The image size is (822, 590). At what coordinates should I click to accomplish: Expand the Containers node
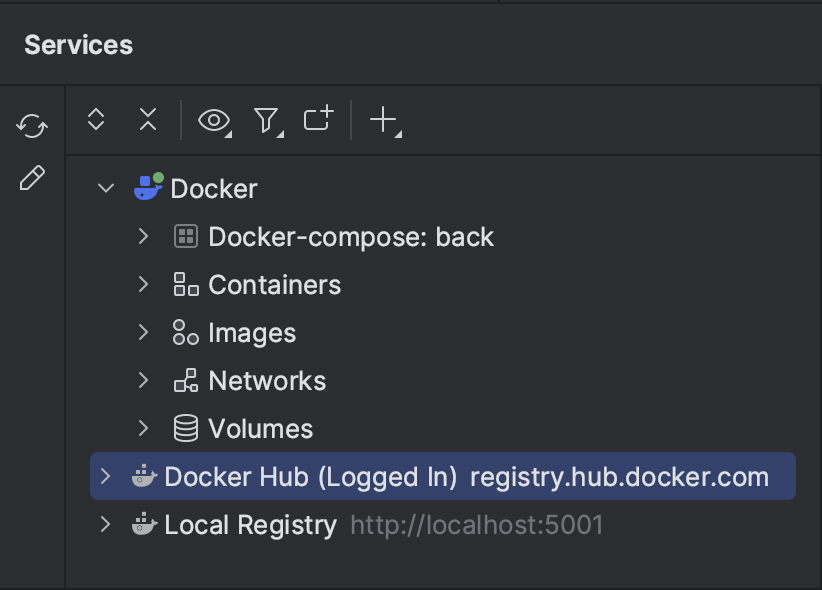click(x=143, y=284)
